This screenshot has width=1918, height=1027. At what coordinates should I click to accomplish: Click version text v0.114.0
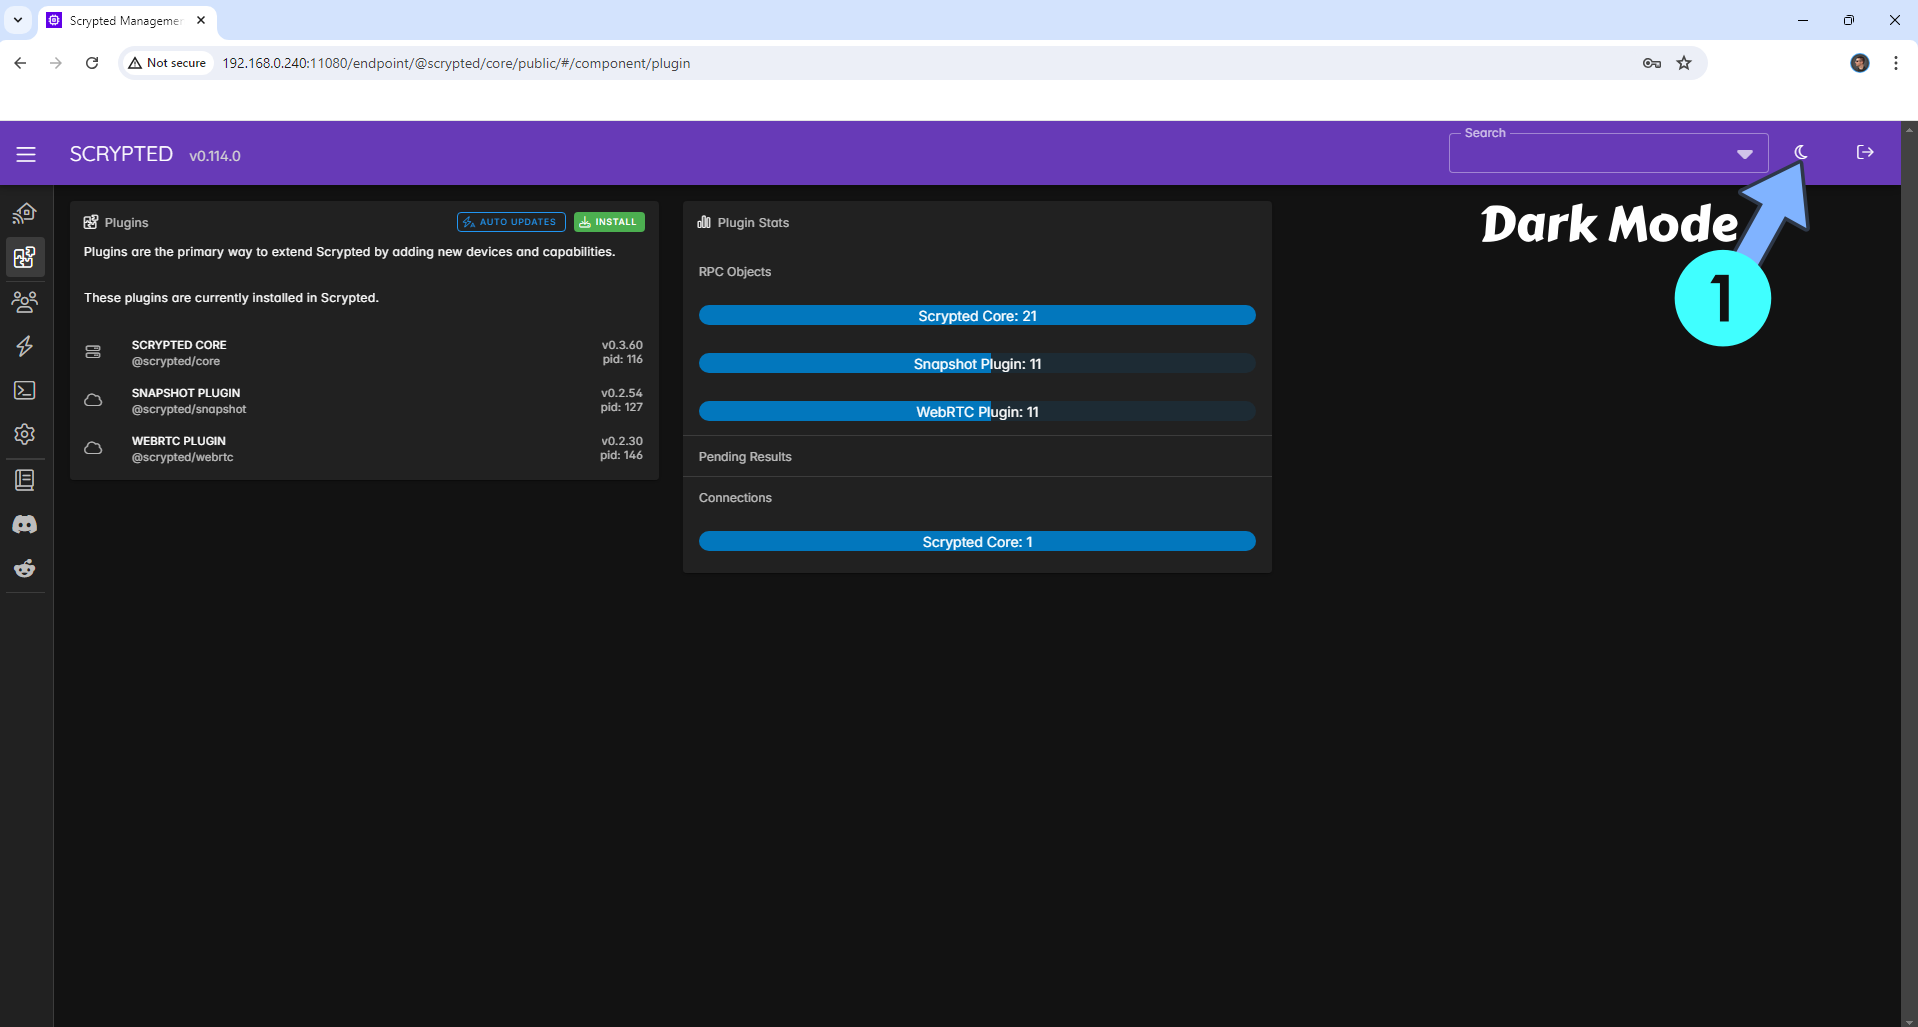(x=215, y=156)
